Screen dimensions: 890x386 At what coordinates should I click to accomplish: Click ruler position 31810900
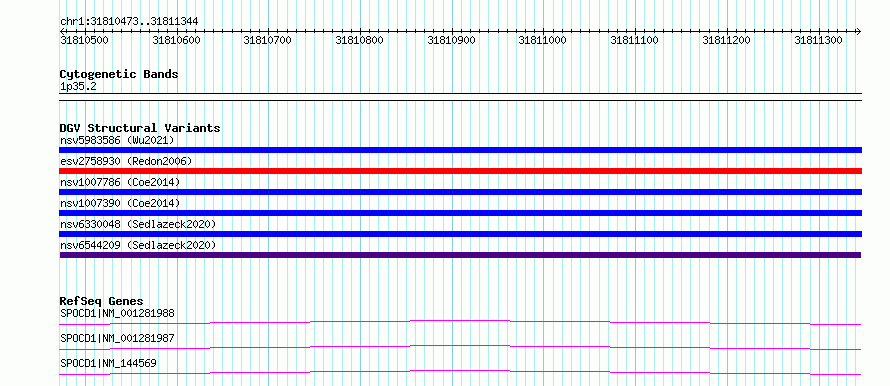pyautogui.click(x=451, y=40)
